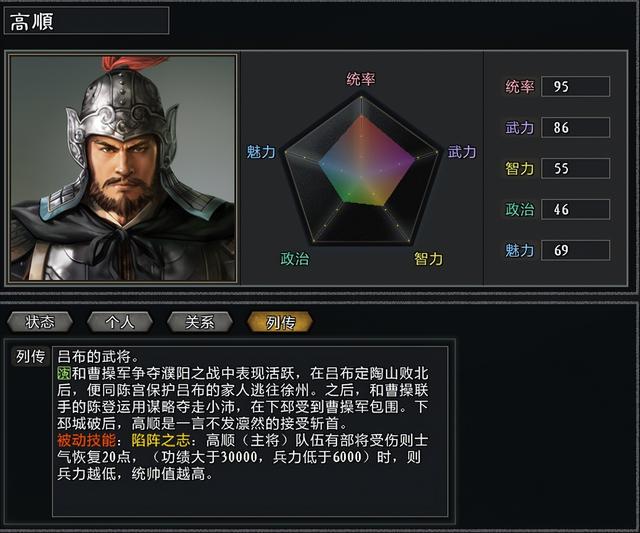
Task: Switch to the 个人 tab
Action: tap(119, 322)
